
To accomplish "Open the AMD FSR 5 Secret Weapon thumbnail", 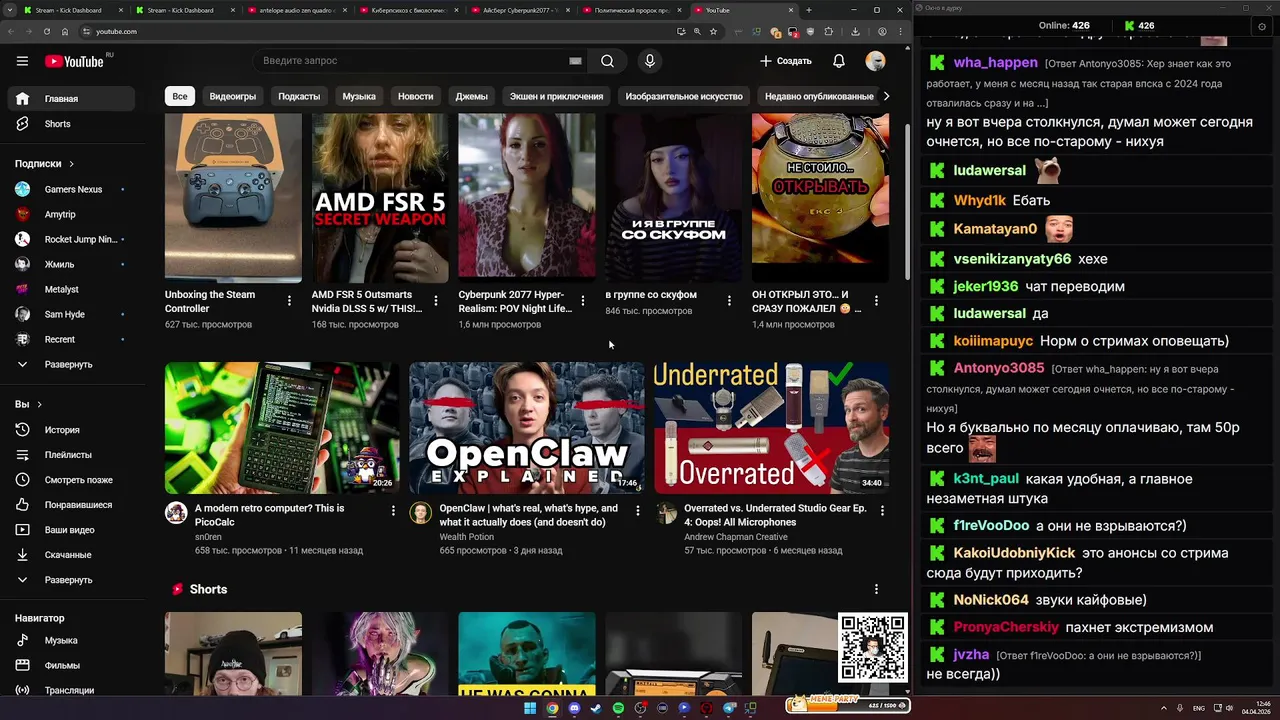I will 380,197.
